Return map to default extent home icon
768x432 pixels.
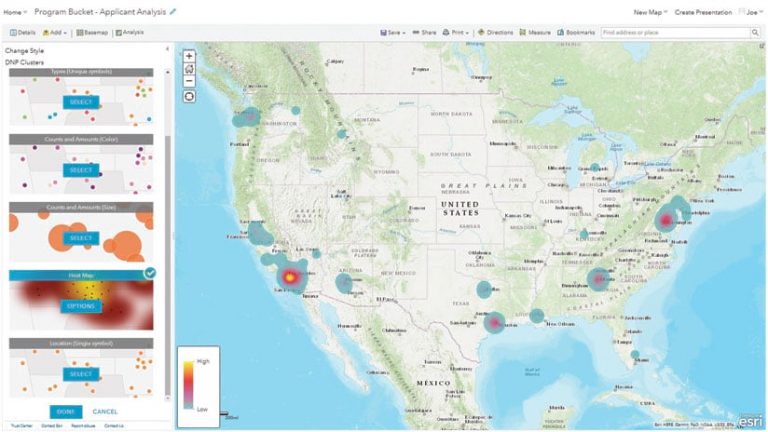(189, 69)
